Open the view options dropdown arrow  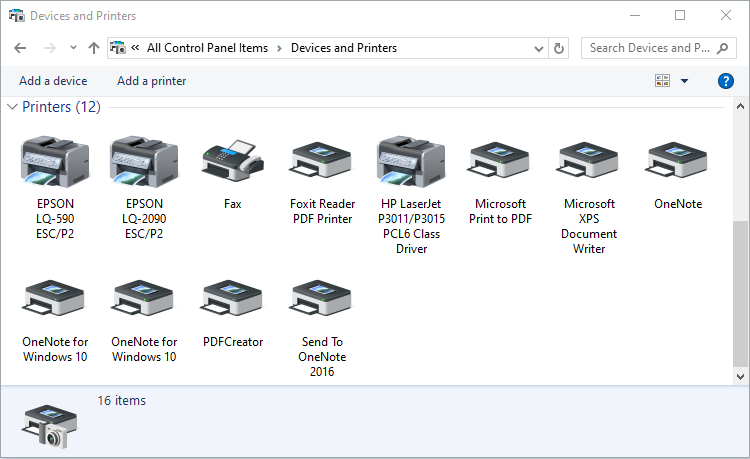[x=685, y=81]
